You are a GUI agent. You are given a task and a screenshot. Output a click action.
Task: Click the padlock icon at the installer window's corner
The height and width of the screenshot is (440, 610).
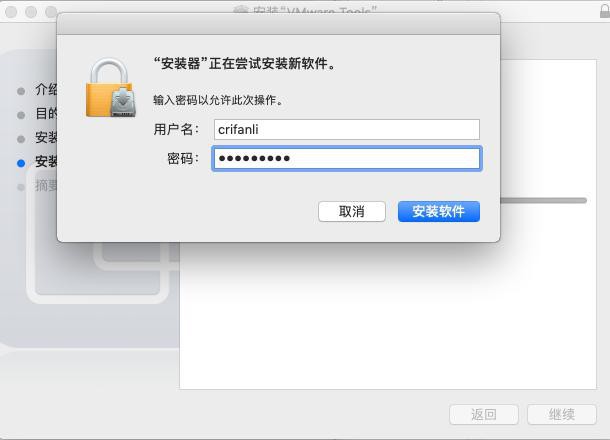605,10
